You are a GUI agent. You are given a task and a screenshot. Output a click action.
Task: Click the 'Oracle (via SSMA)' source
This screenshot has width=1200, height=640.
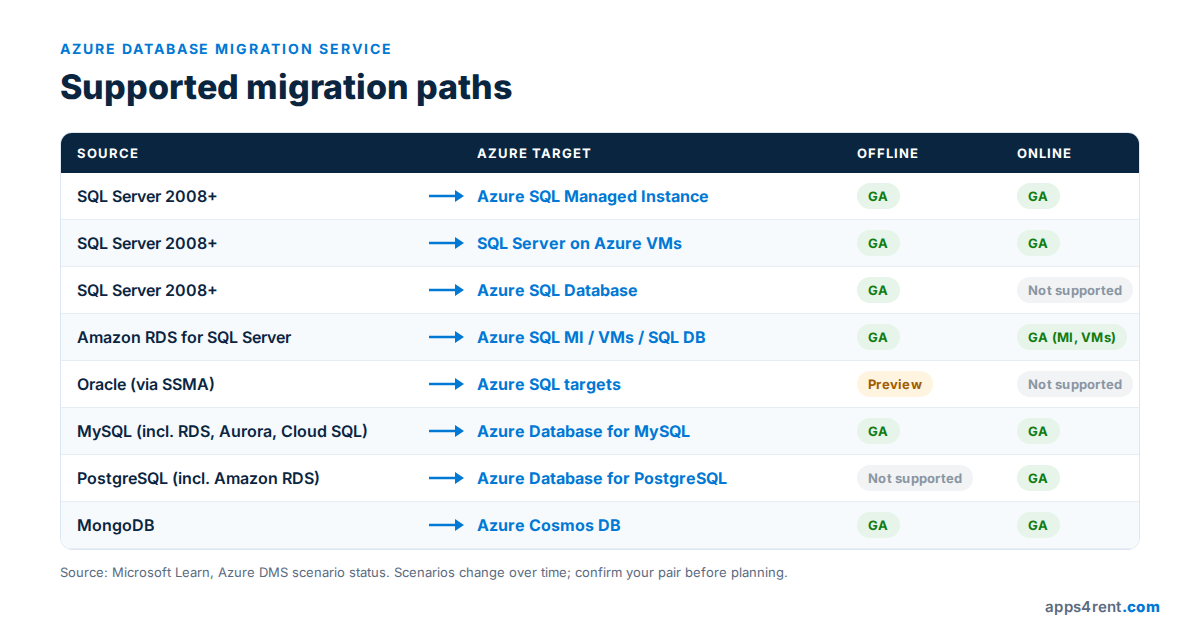click(146, 384)
